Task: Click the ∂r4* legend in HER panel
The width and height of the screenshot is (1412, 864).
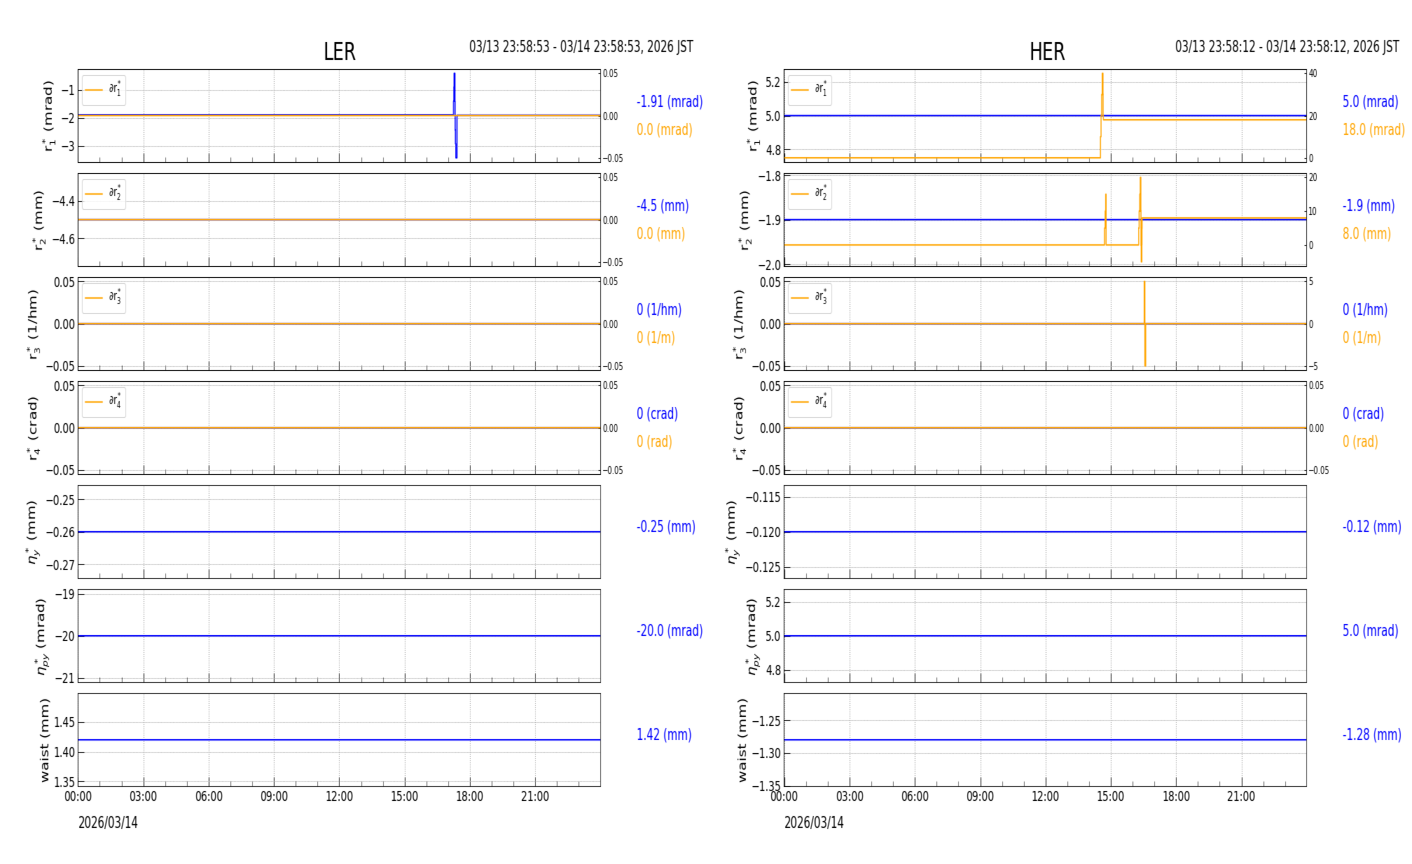Action: click(x=809, y=402)
